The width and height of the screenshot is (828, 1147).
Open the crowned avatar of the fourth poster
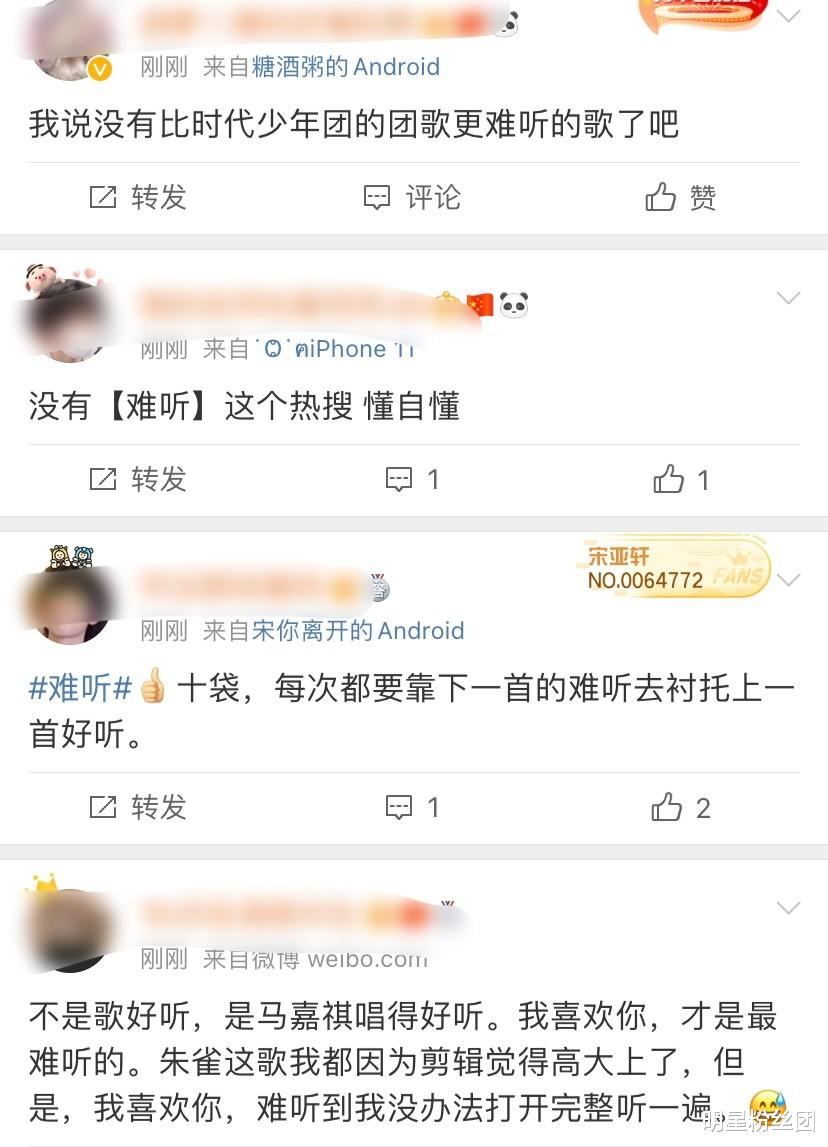(x=67, y=925)
